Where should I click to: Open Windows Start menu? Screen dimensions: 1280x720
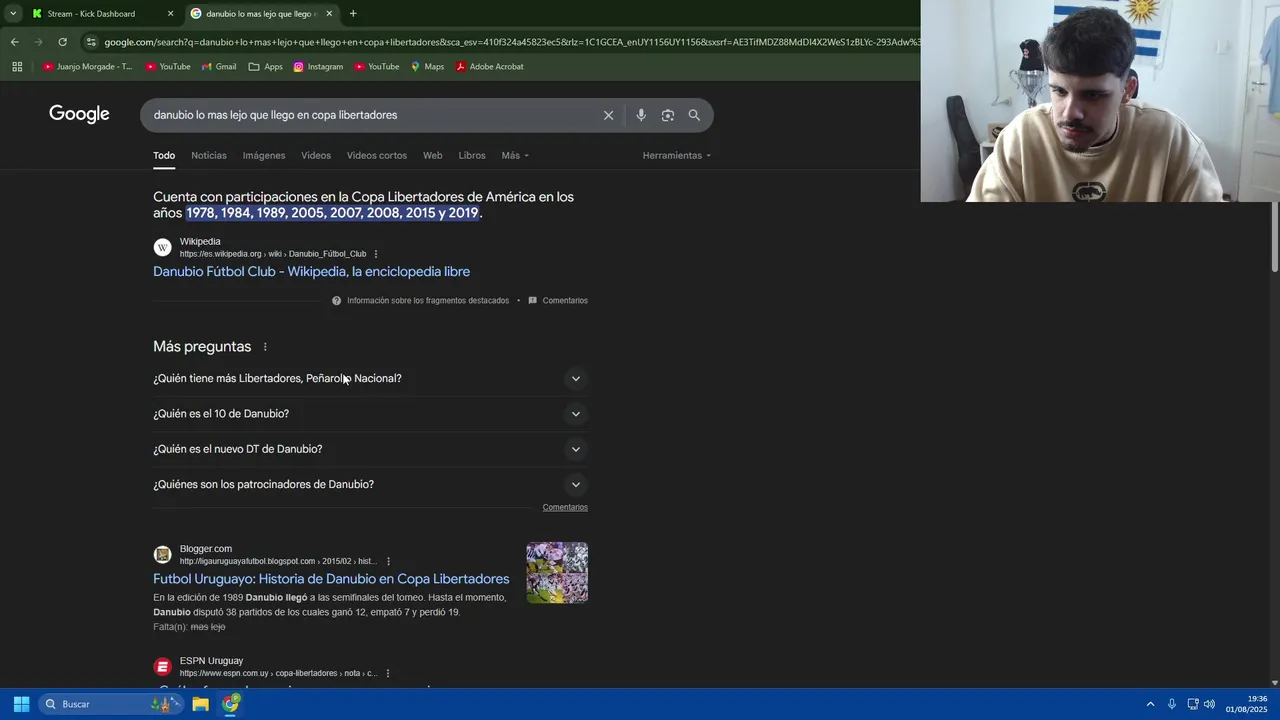click(21, 704)
